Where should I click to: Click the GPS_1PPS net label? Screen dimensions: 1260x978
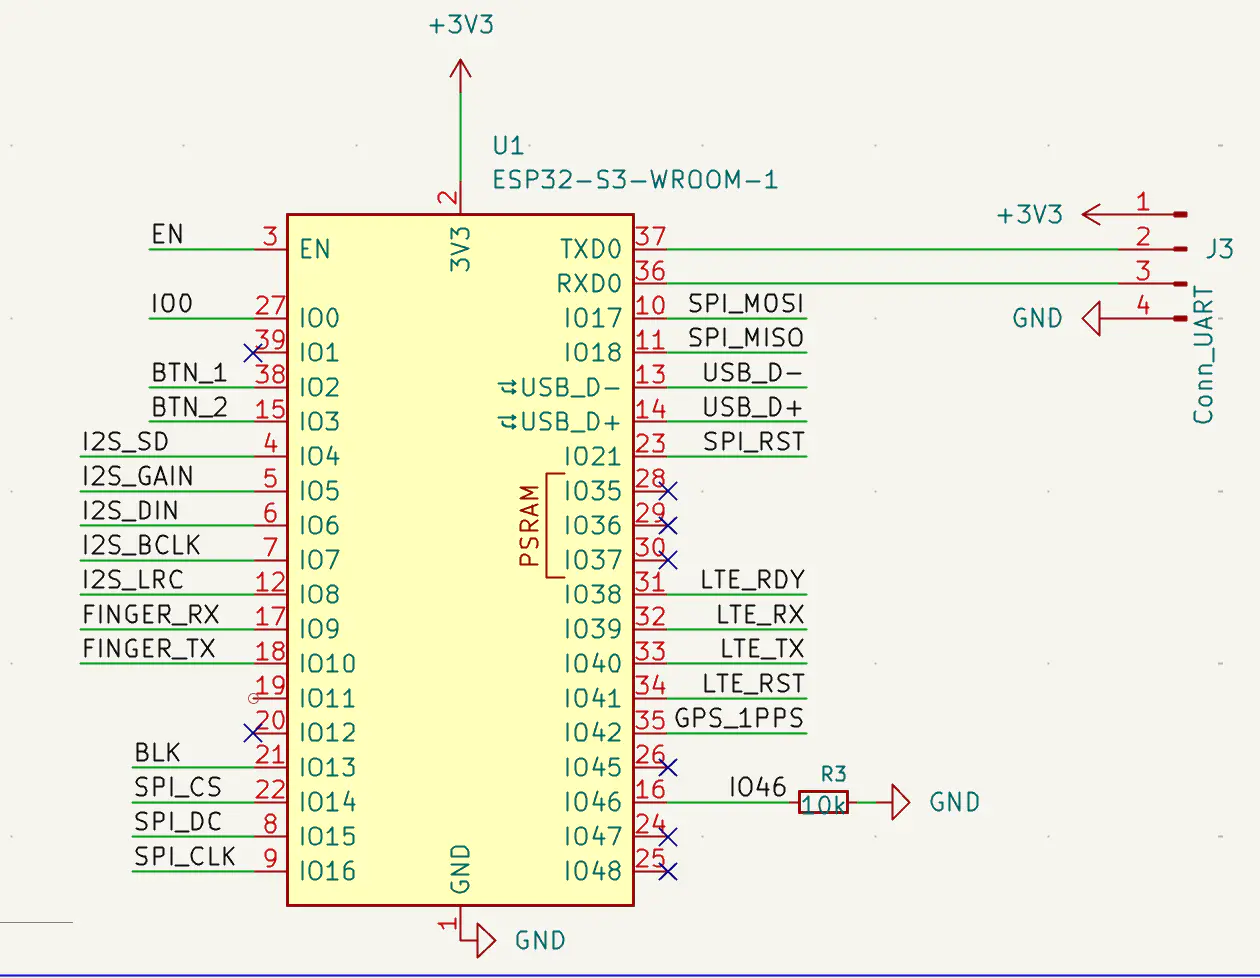[x=739, y=718]
